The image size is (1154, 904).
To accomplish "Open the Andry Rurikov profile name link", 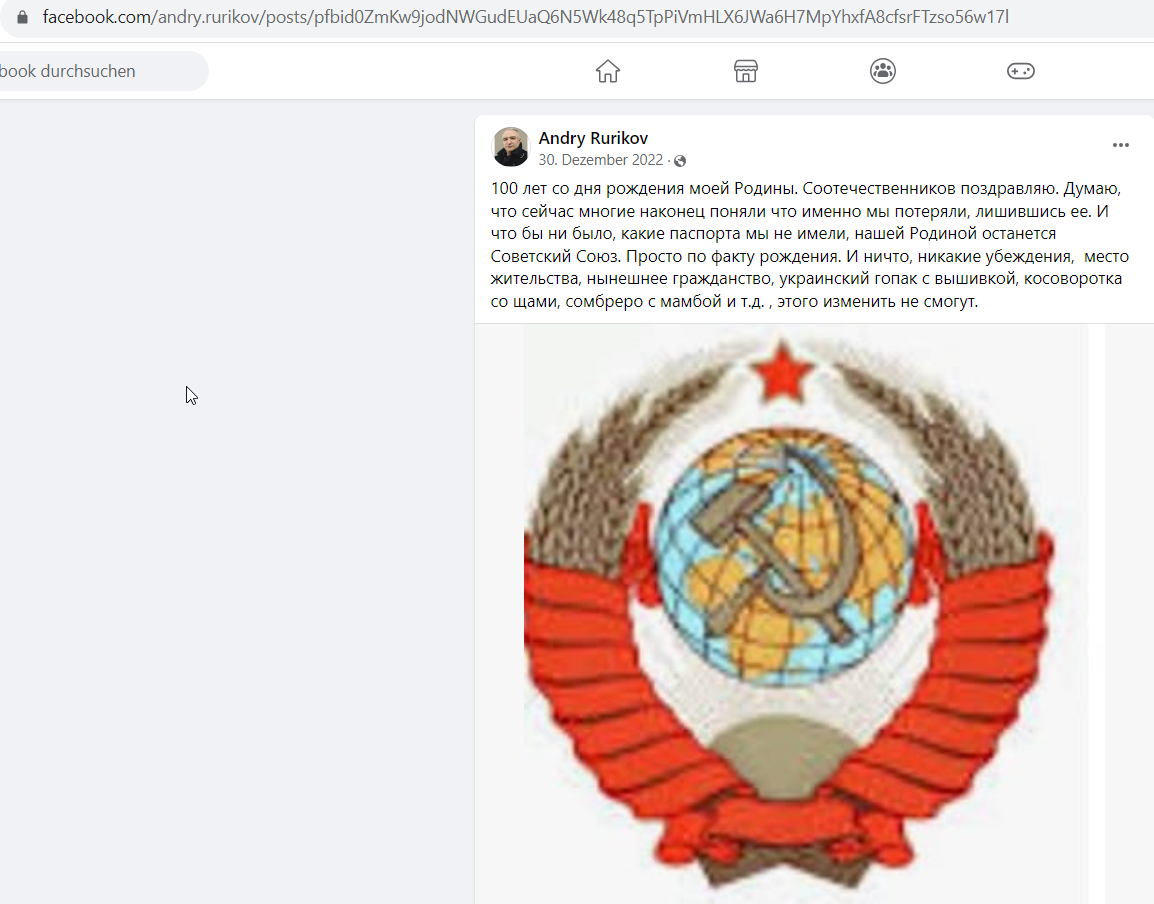I will click(x=593, y=138).
